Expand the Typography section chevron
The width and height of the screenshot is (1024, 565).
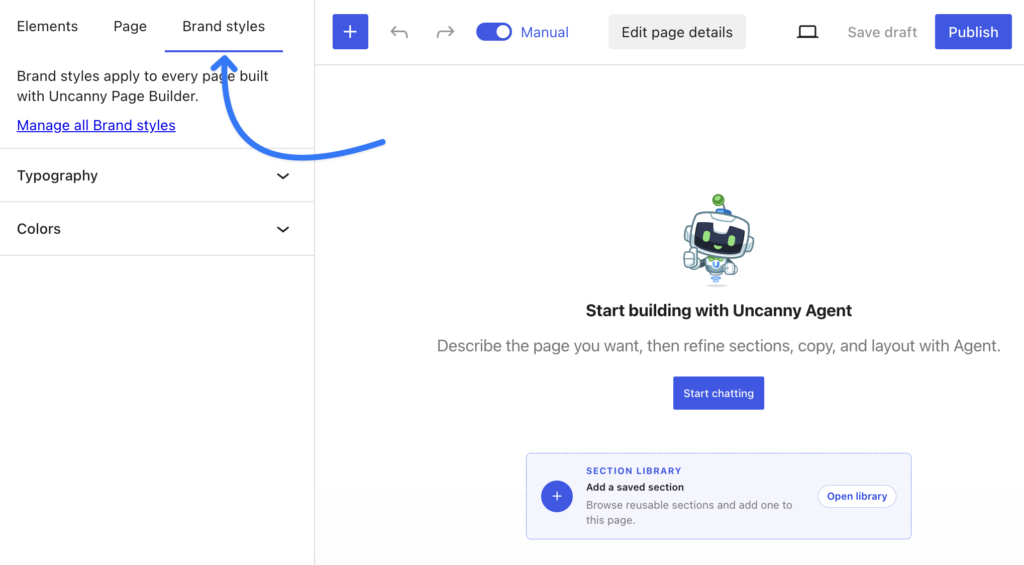click(283, 176)
